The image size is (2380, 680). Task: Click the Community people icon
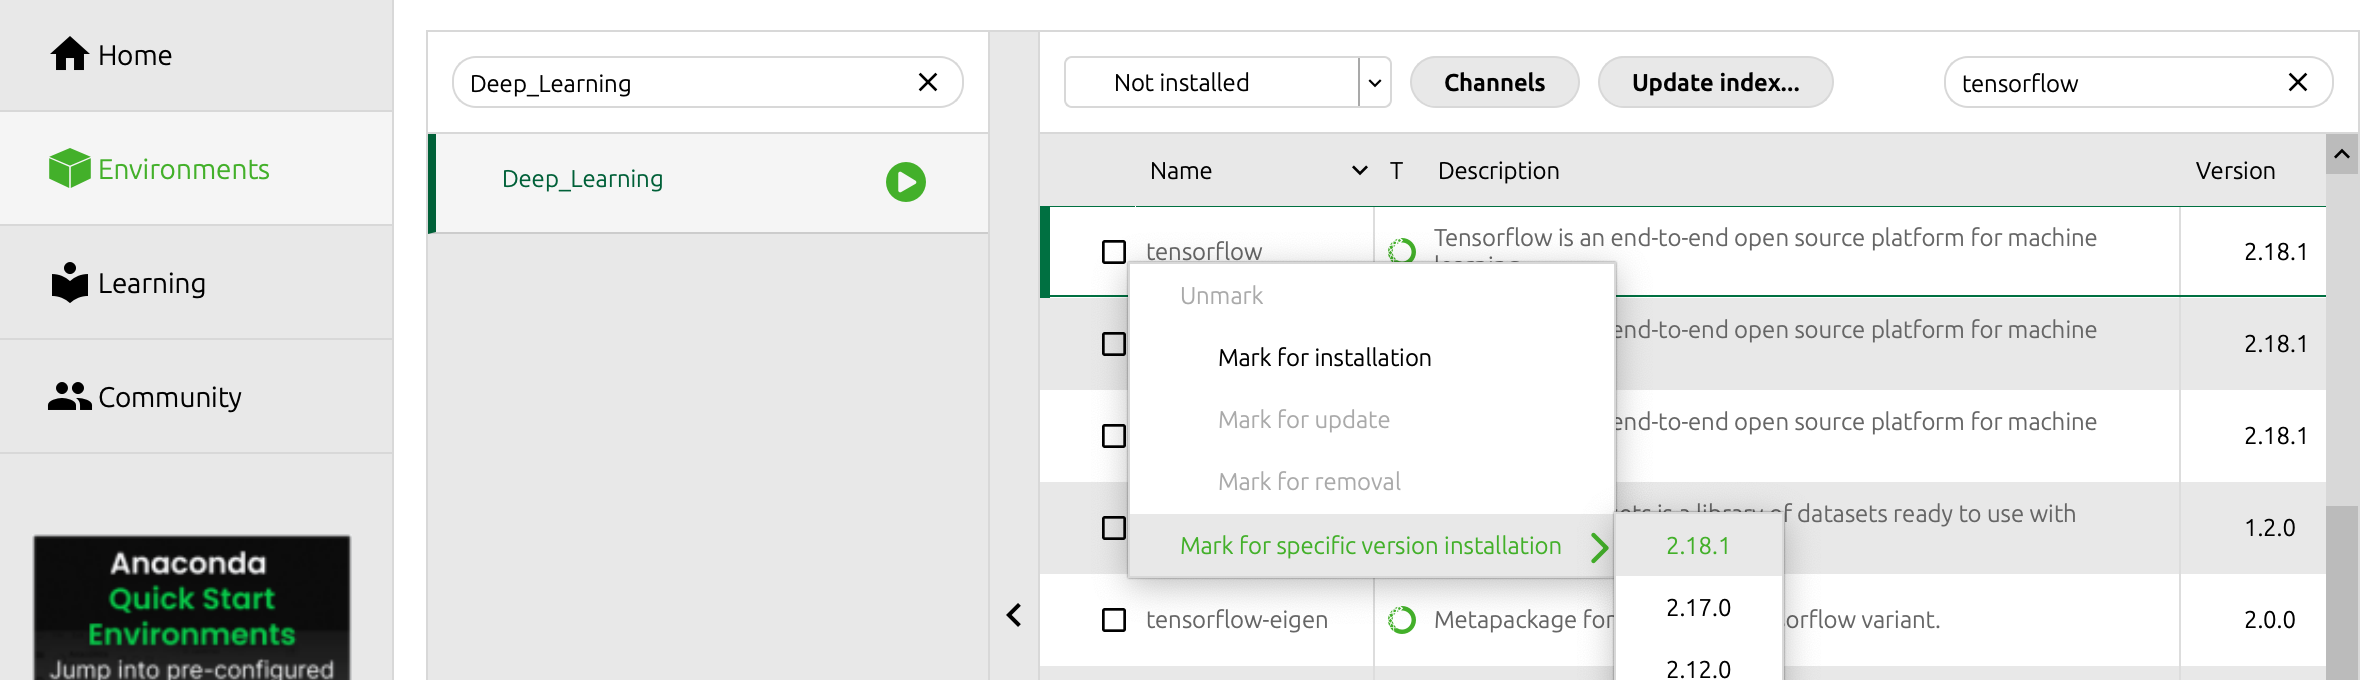pyautogui.click(x=69, y=397)
